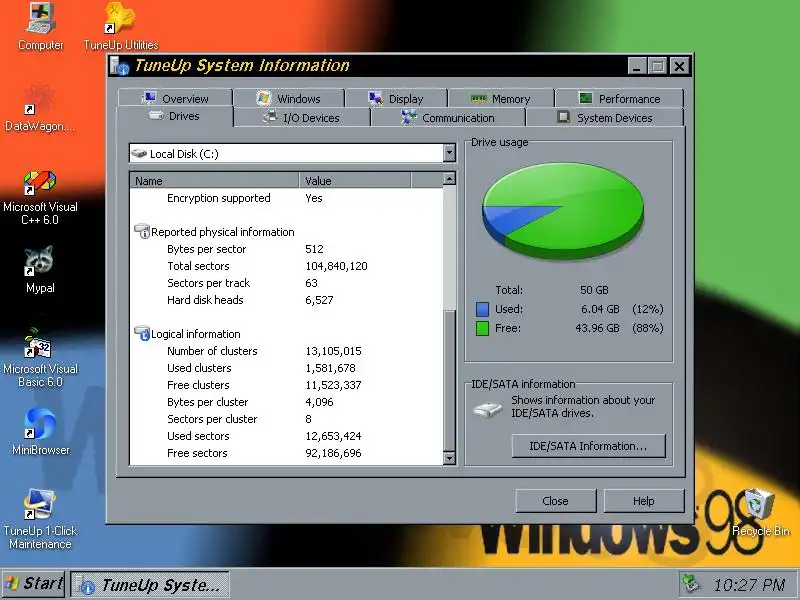Open the I/O Devices tab
Screen dimensions: 800x600
pyautogui.click(x=302, y=118)
